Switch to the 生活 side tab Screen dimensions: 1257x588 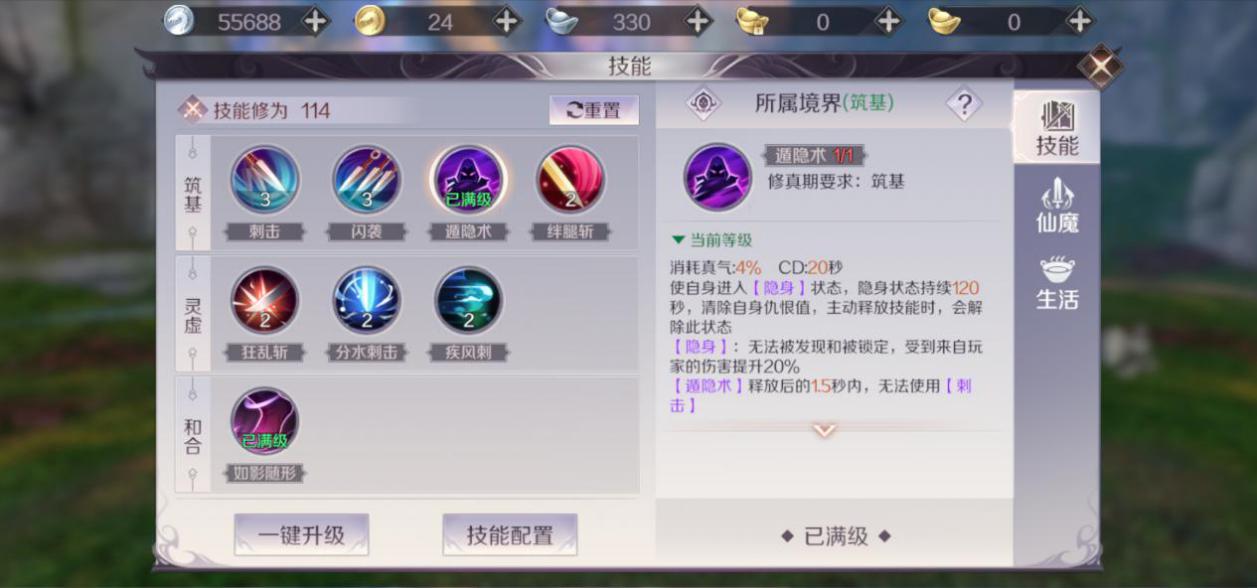pos(1057,283)
